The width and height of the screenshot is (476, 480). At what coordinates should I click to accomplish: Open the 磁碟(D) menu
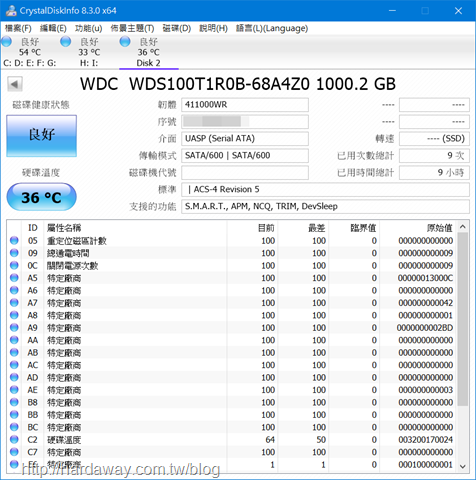tap(177, 28)
